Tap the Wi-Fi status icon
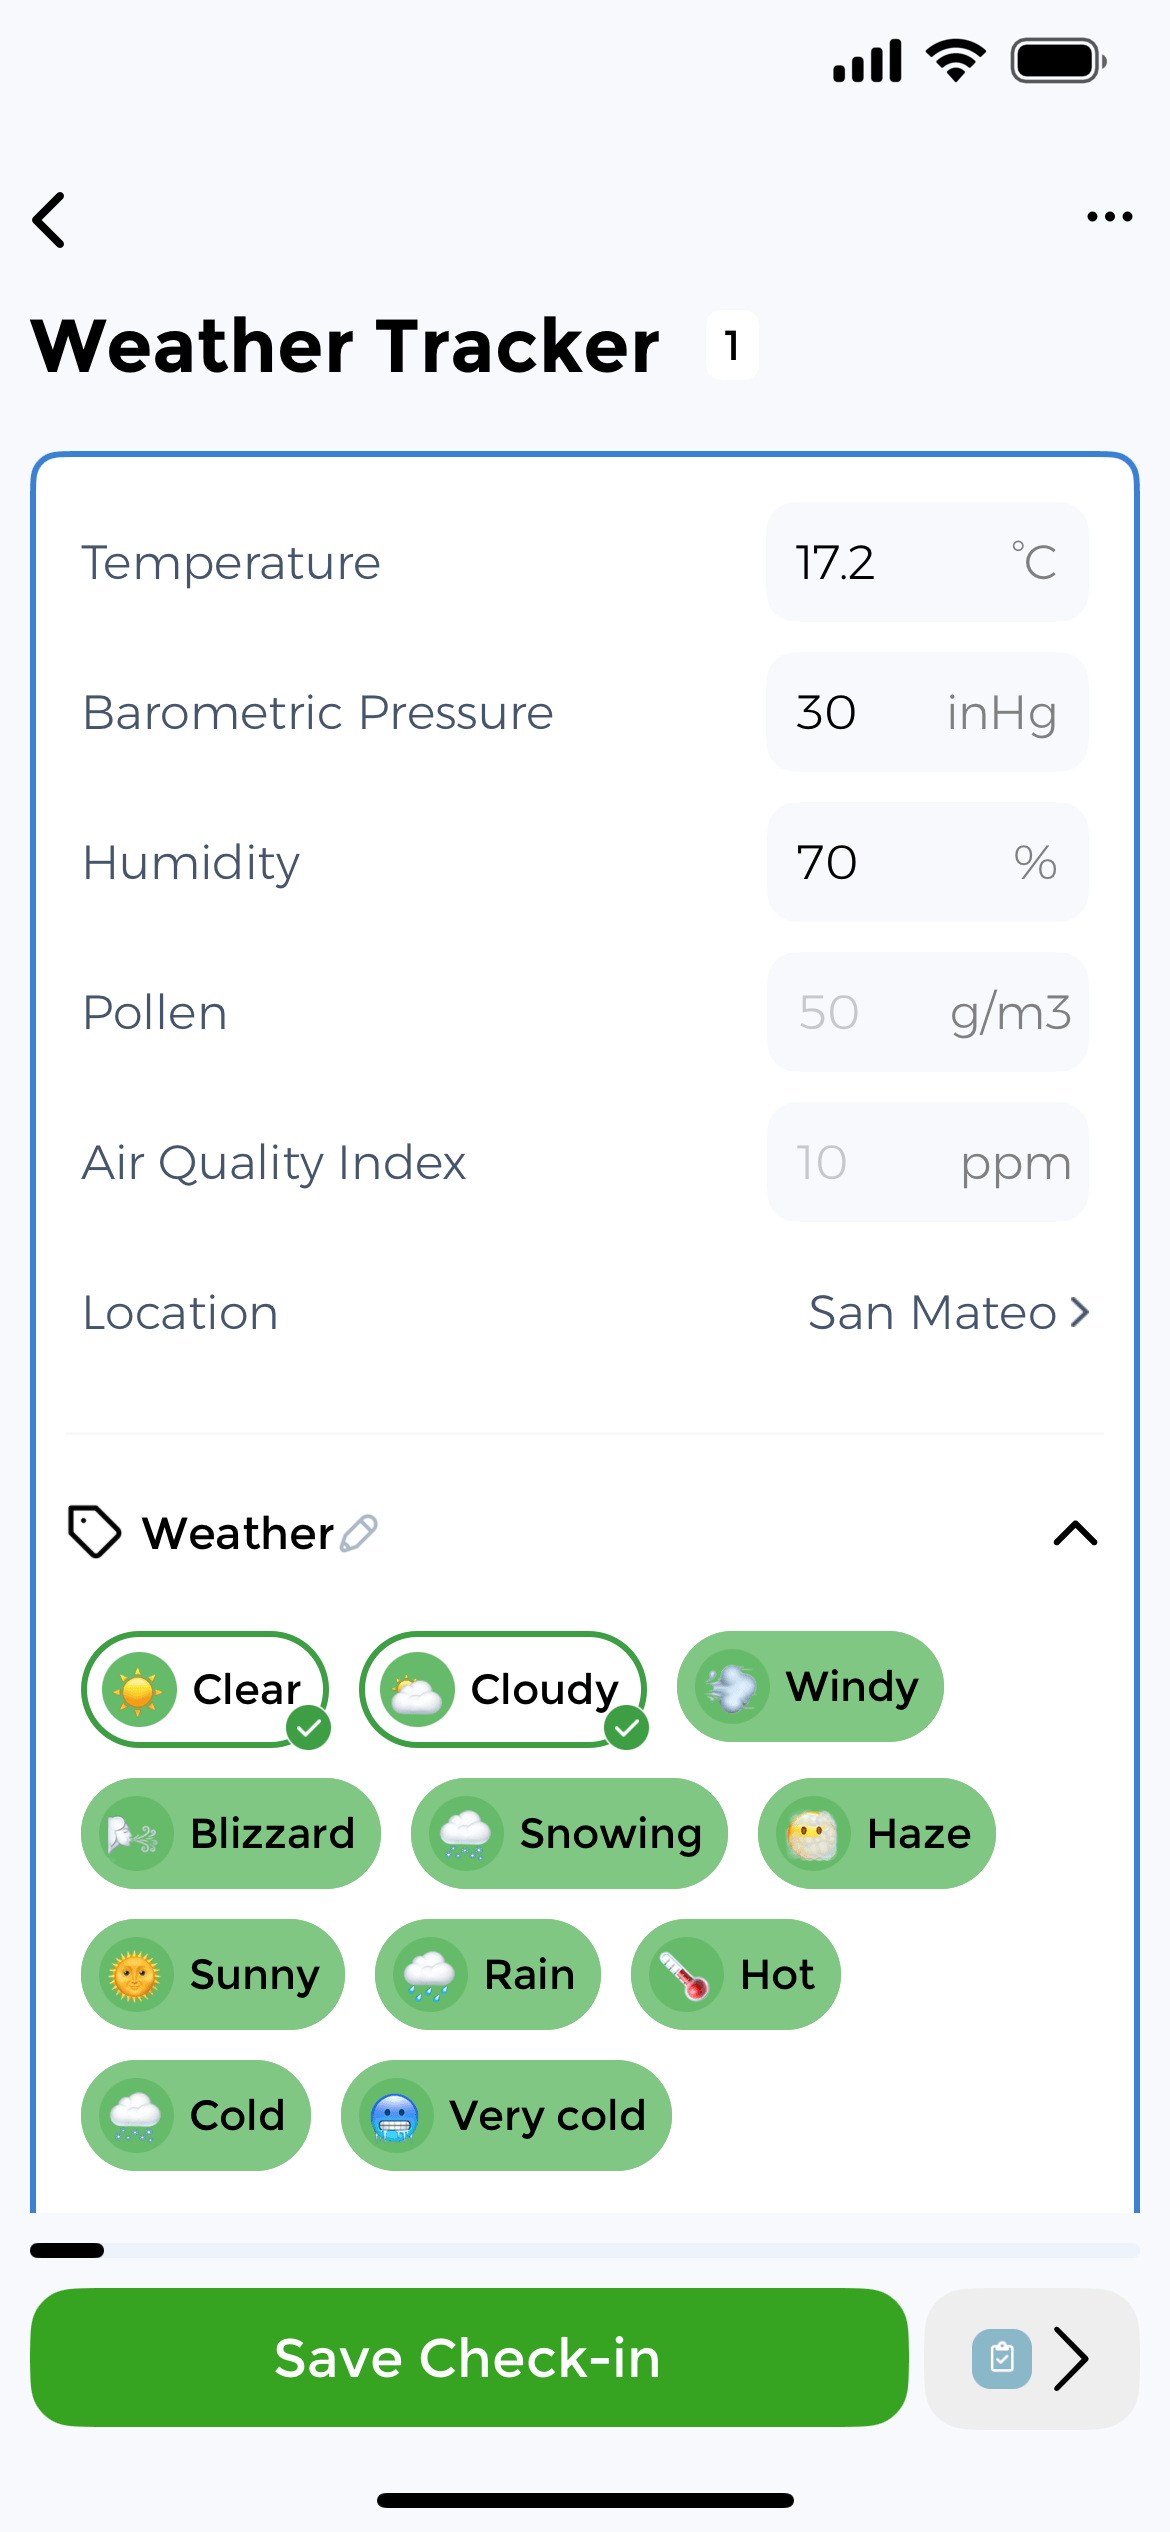 click(x=956, y=61)
